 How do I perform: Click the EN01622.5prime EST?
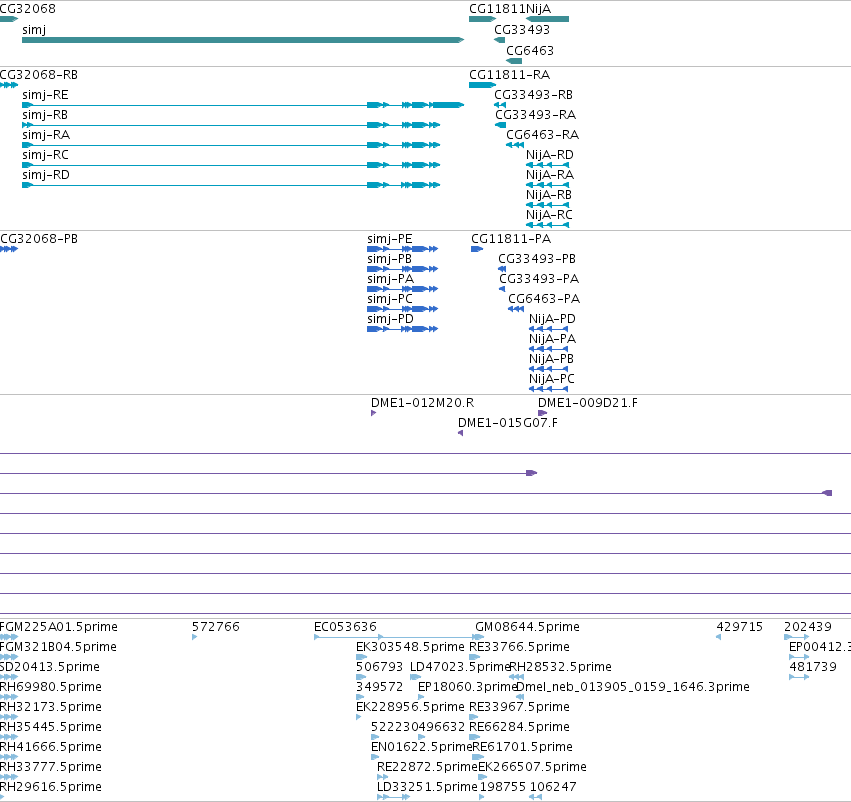376,758
